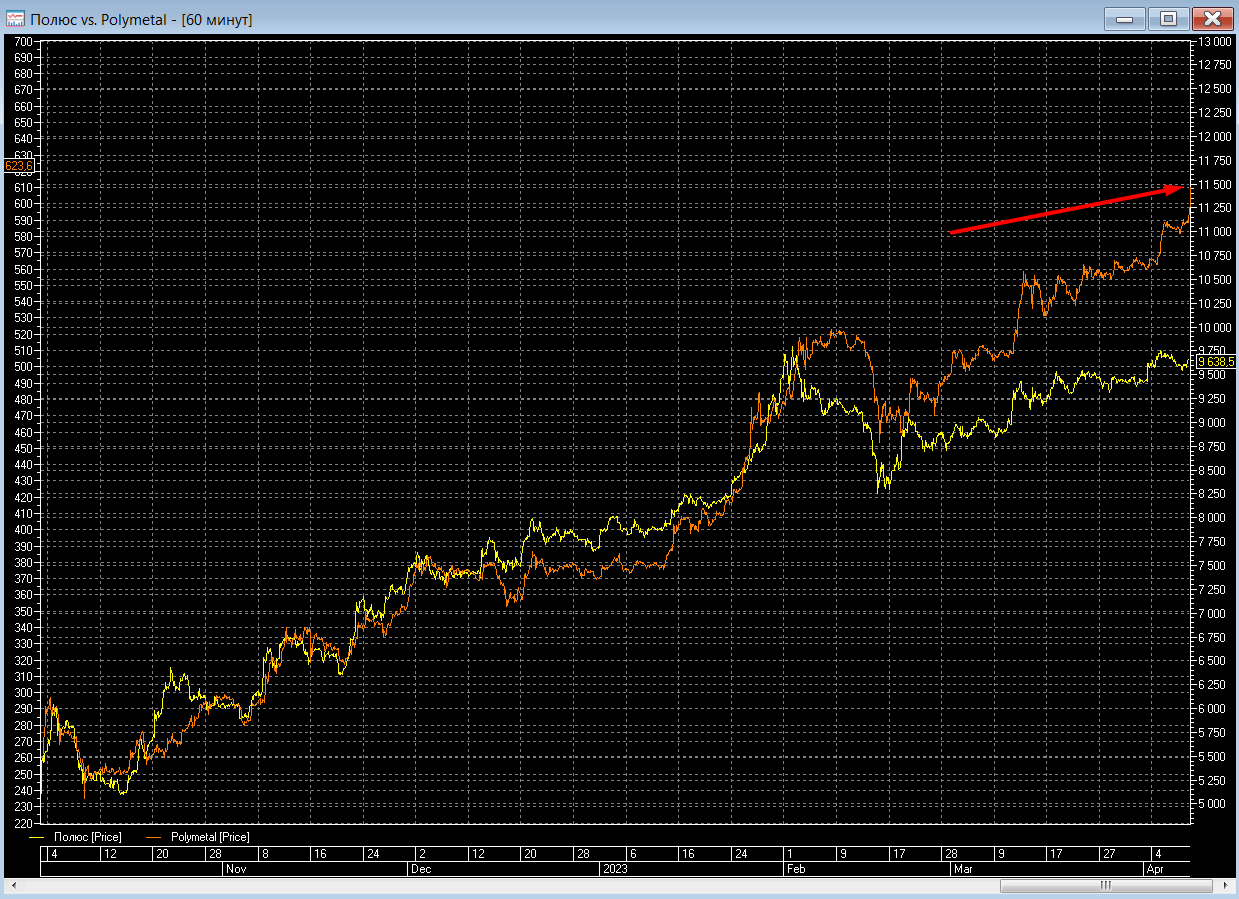Maximize the Полюс vs. Polymetal chart window
The width and height of the screenshot is (1239, 899).
tap(1169, 18)
